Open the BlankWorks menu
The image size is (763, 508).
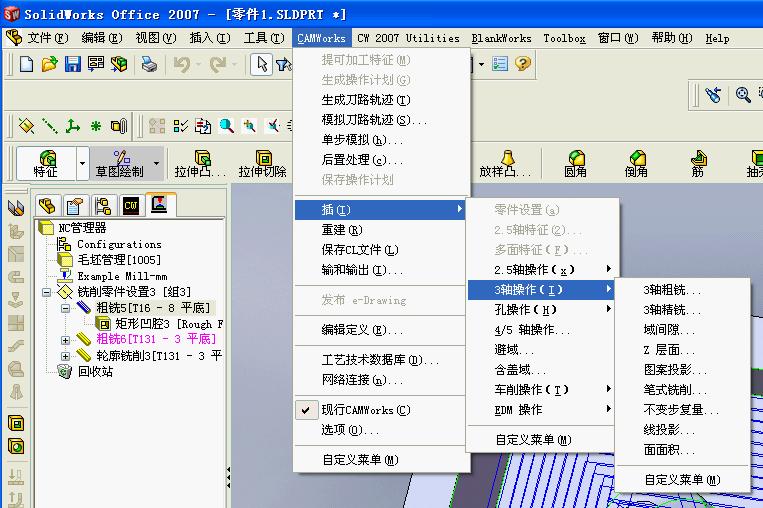coord(501,38)
